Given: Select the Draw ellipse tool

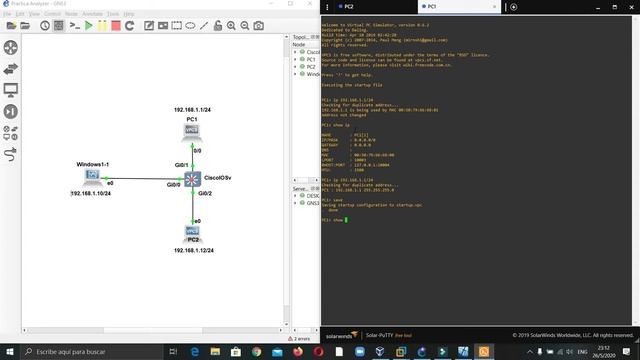Looking at the screenshot, I should [190, 26].
